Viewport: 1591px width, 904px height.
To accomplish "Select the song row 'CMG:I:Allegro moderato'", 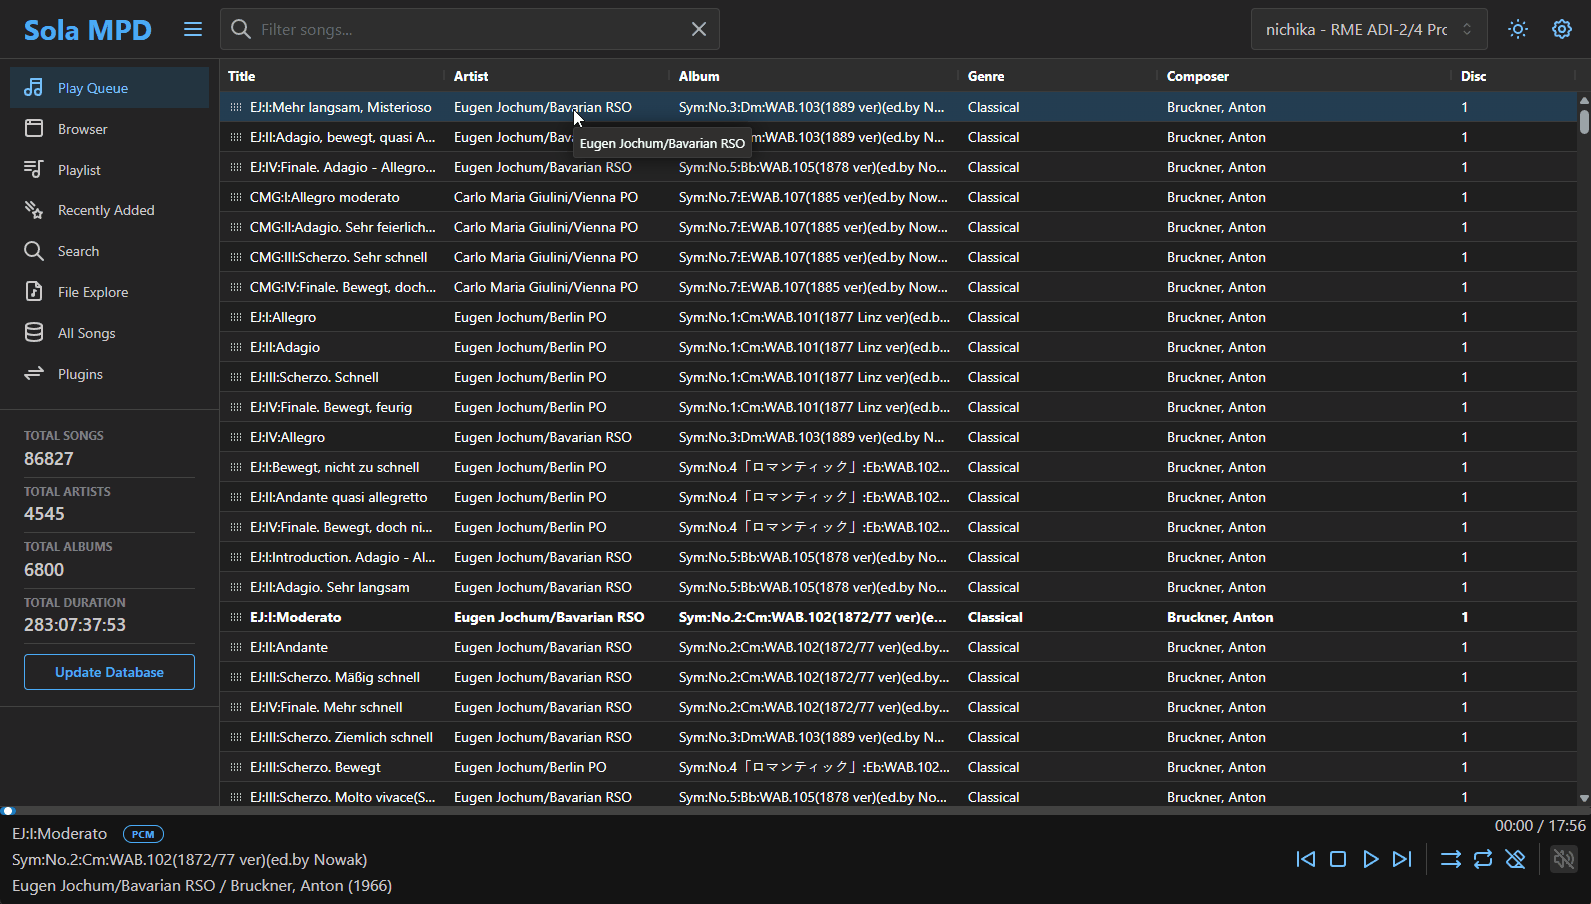I will coord(325,197).
